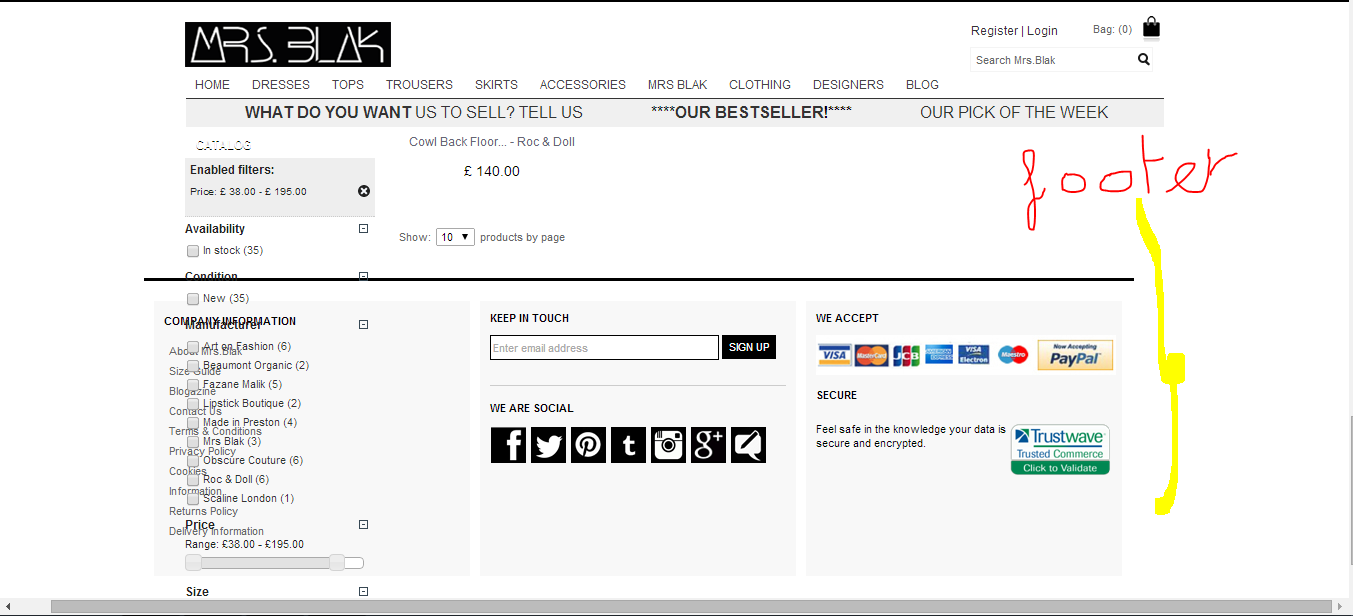Click the shopping bag icon

coord(1151,27)
